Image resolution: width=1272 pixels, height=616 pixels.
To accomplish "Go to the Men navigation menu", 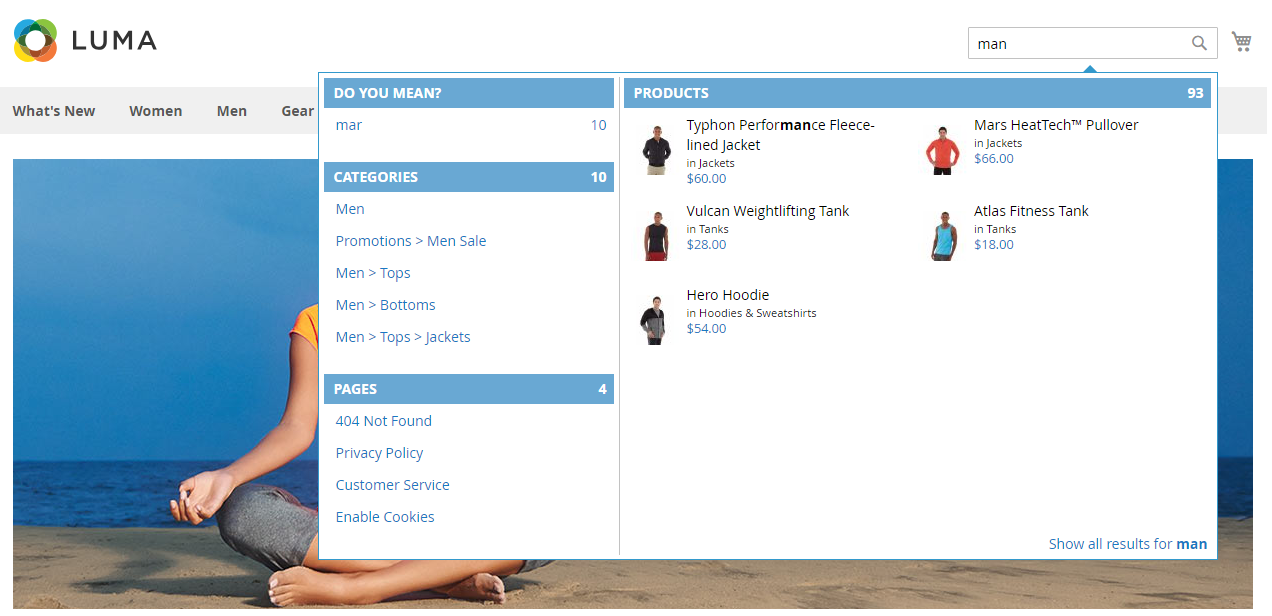I will (231, 111).
